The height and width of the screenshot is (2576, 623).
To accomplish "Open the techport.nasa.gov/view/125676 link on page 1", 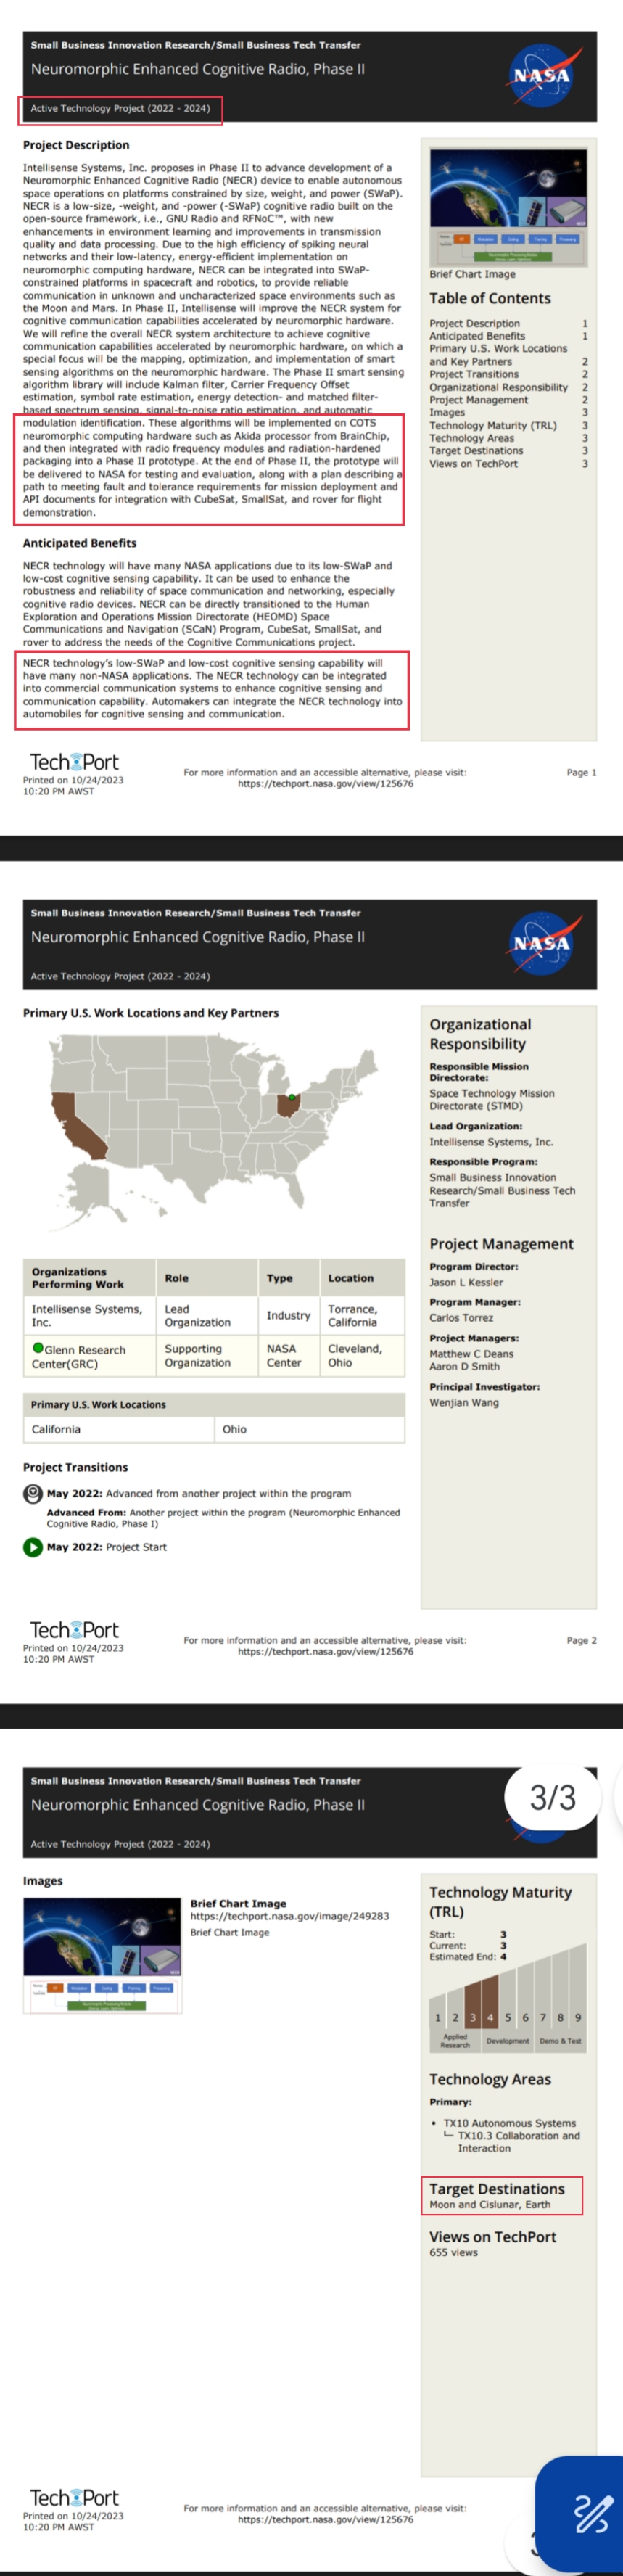I will 325,784.
